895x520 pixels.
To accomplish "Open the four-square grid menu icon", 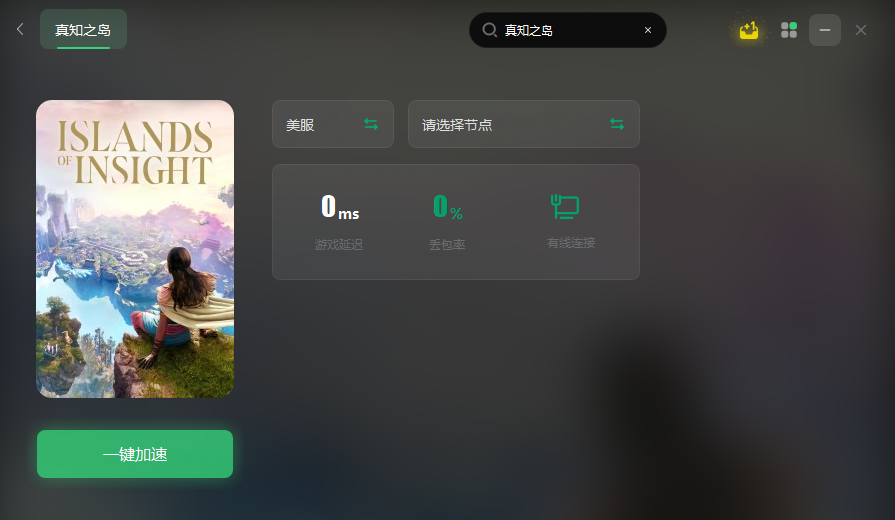I will [x=789, y=30].
